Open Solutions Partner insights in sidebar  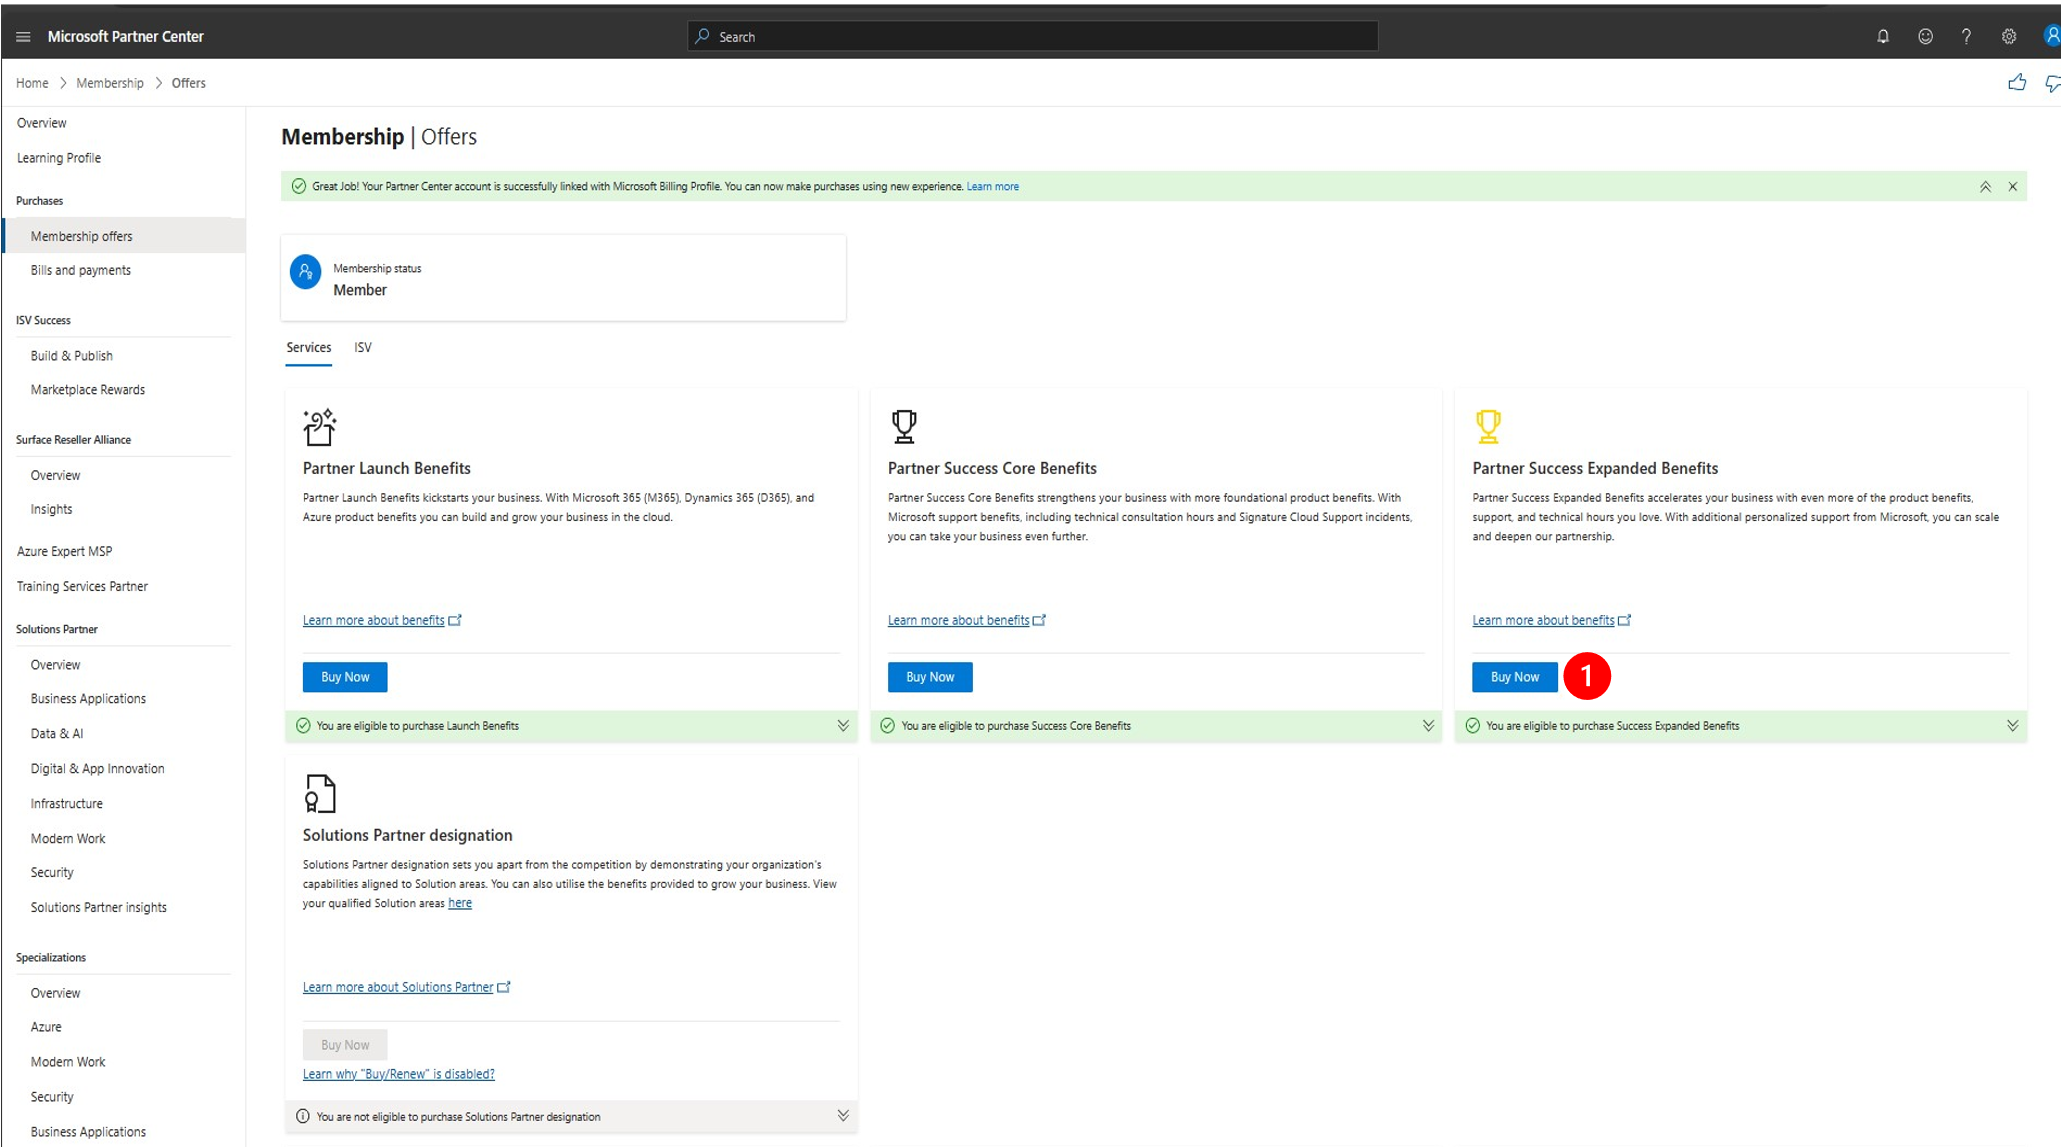pos(99,908)
